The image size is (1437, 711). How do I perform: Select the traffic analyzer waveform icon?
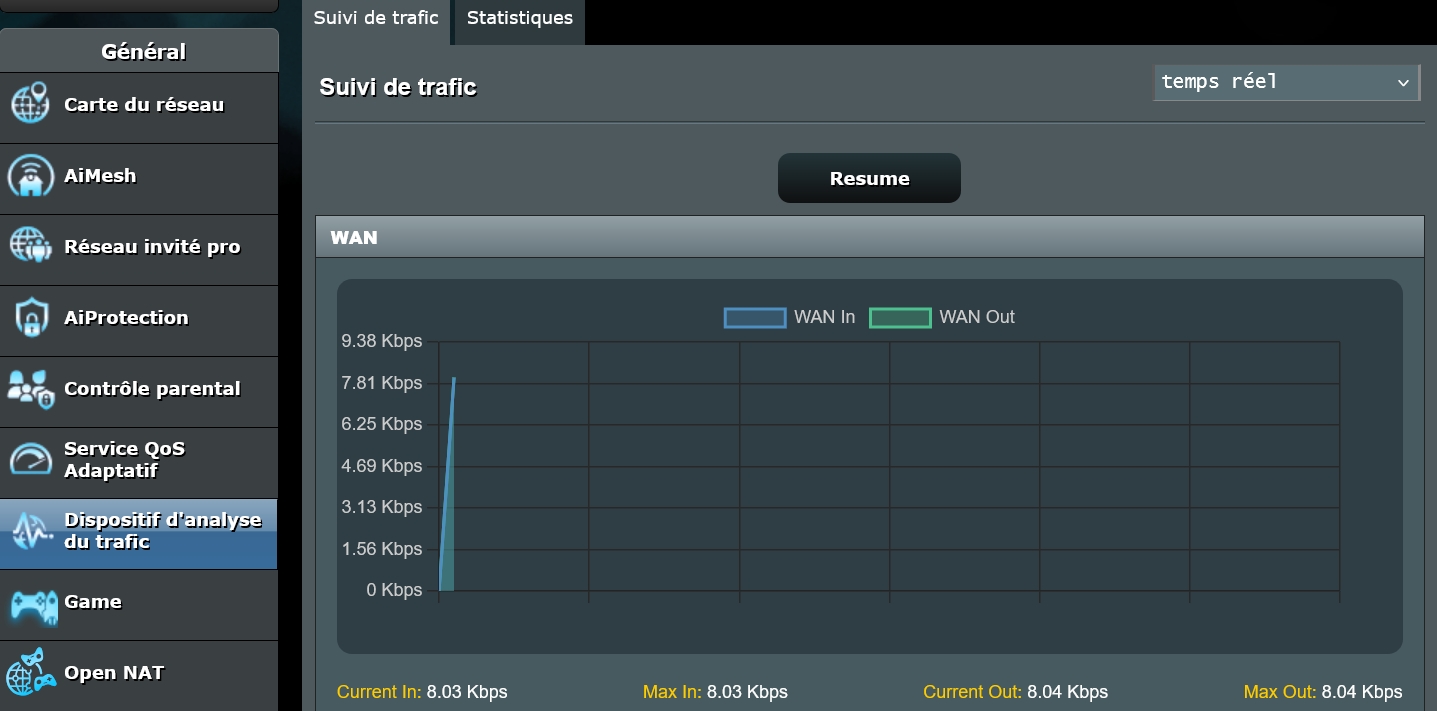tap(31, 532)
